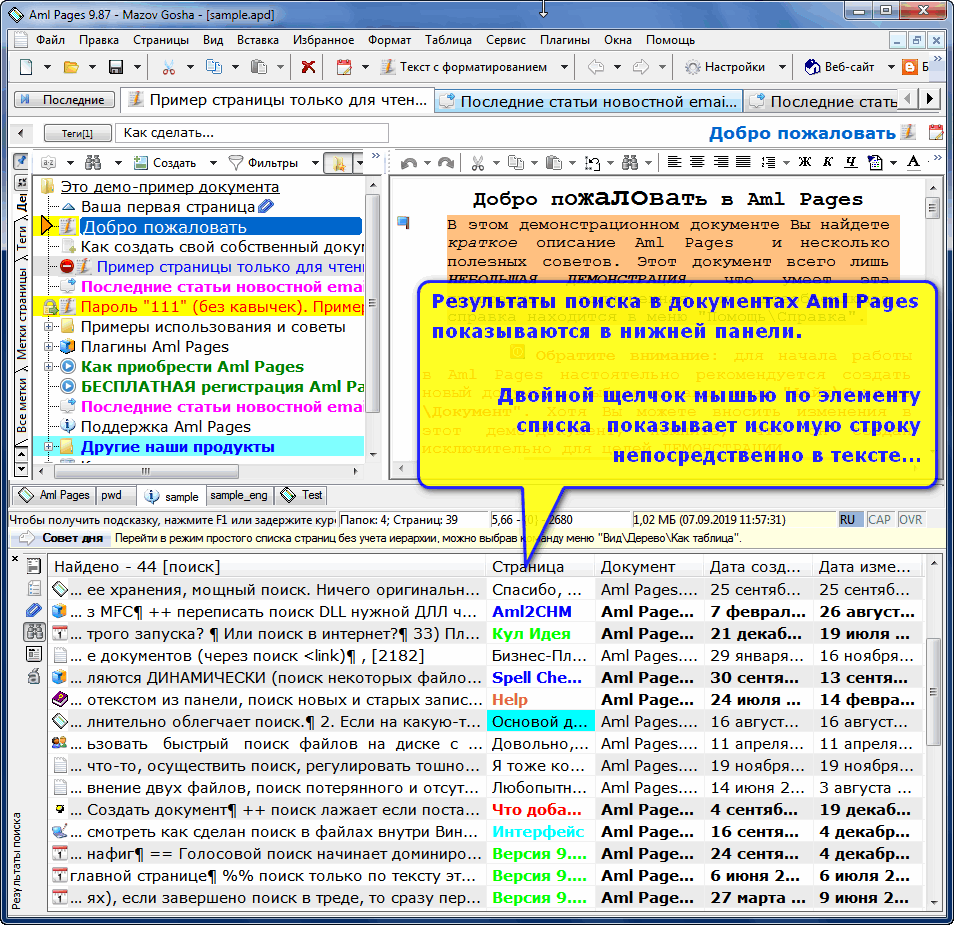Switch to the sample_eng document tab
Viewport: 954px width, 925px height.
239,495
